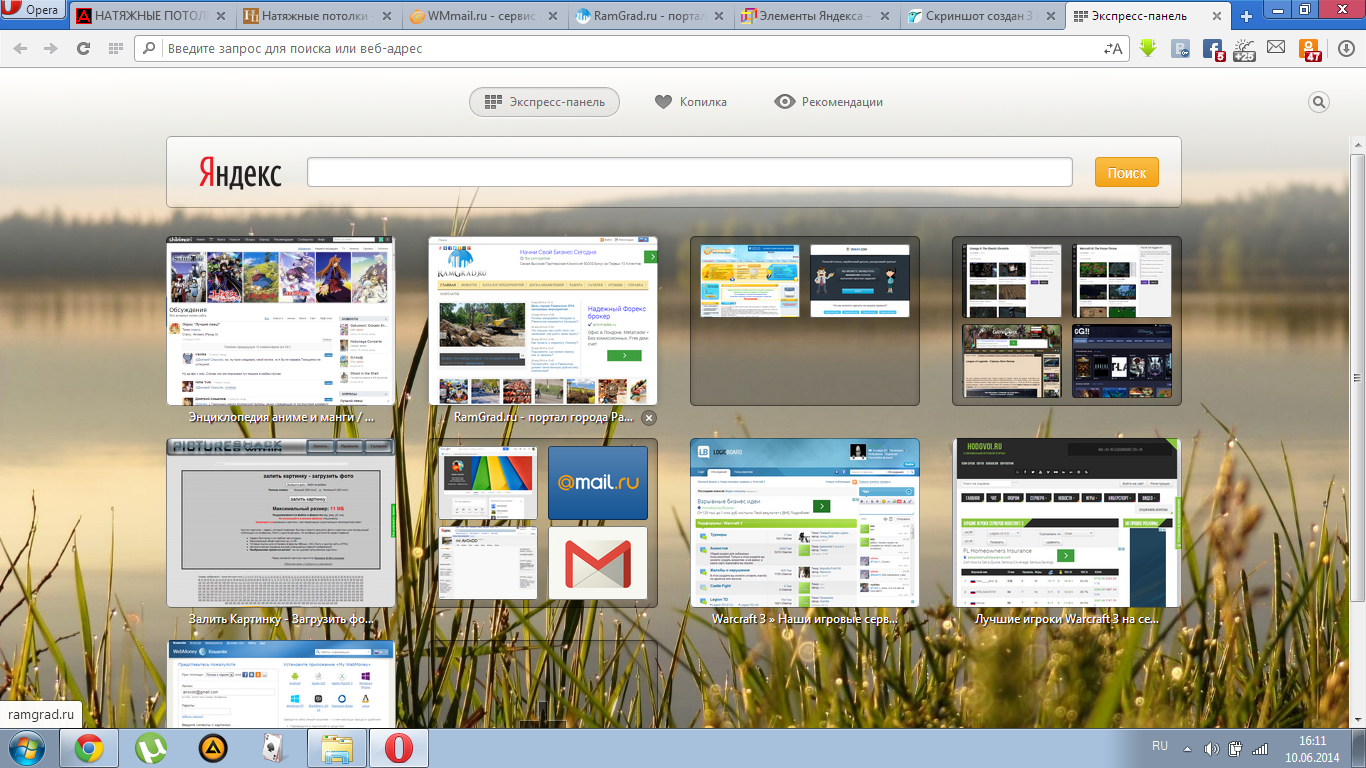Image resolution: width=1366 pixels, height=768 pixels.
Task: Open the two-site speed dial folder
Action: (x=805, y=321)
